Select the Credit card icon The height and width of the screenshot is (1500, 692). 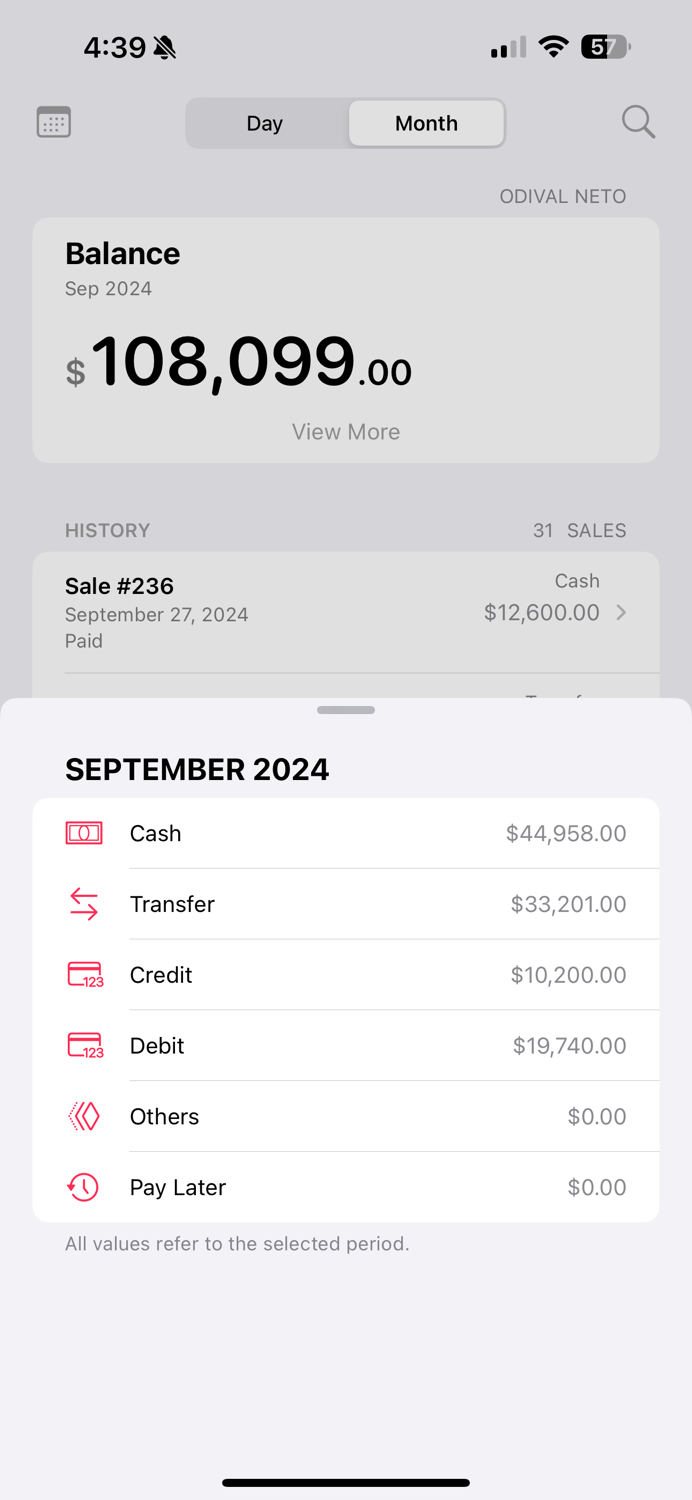[84, 974]
